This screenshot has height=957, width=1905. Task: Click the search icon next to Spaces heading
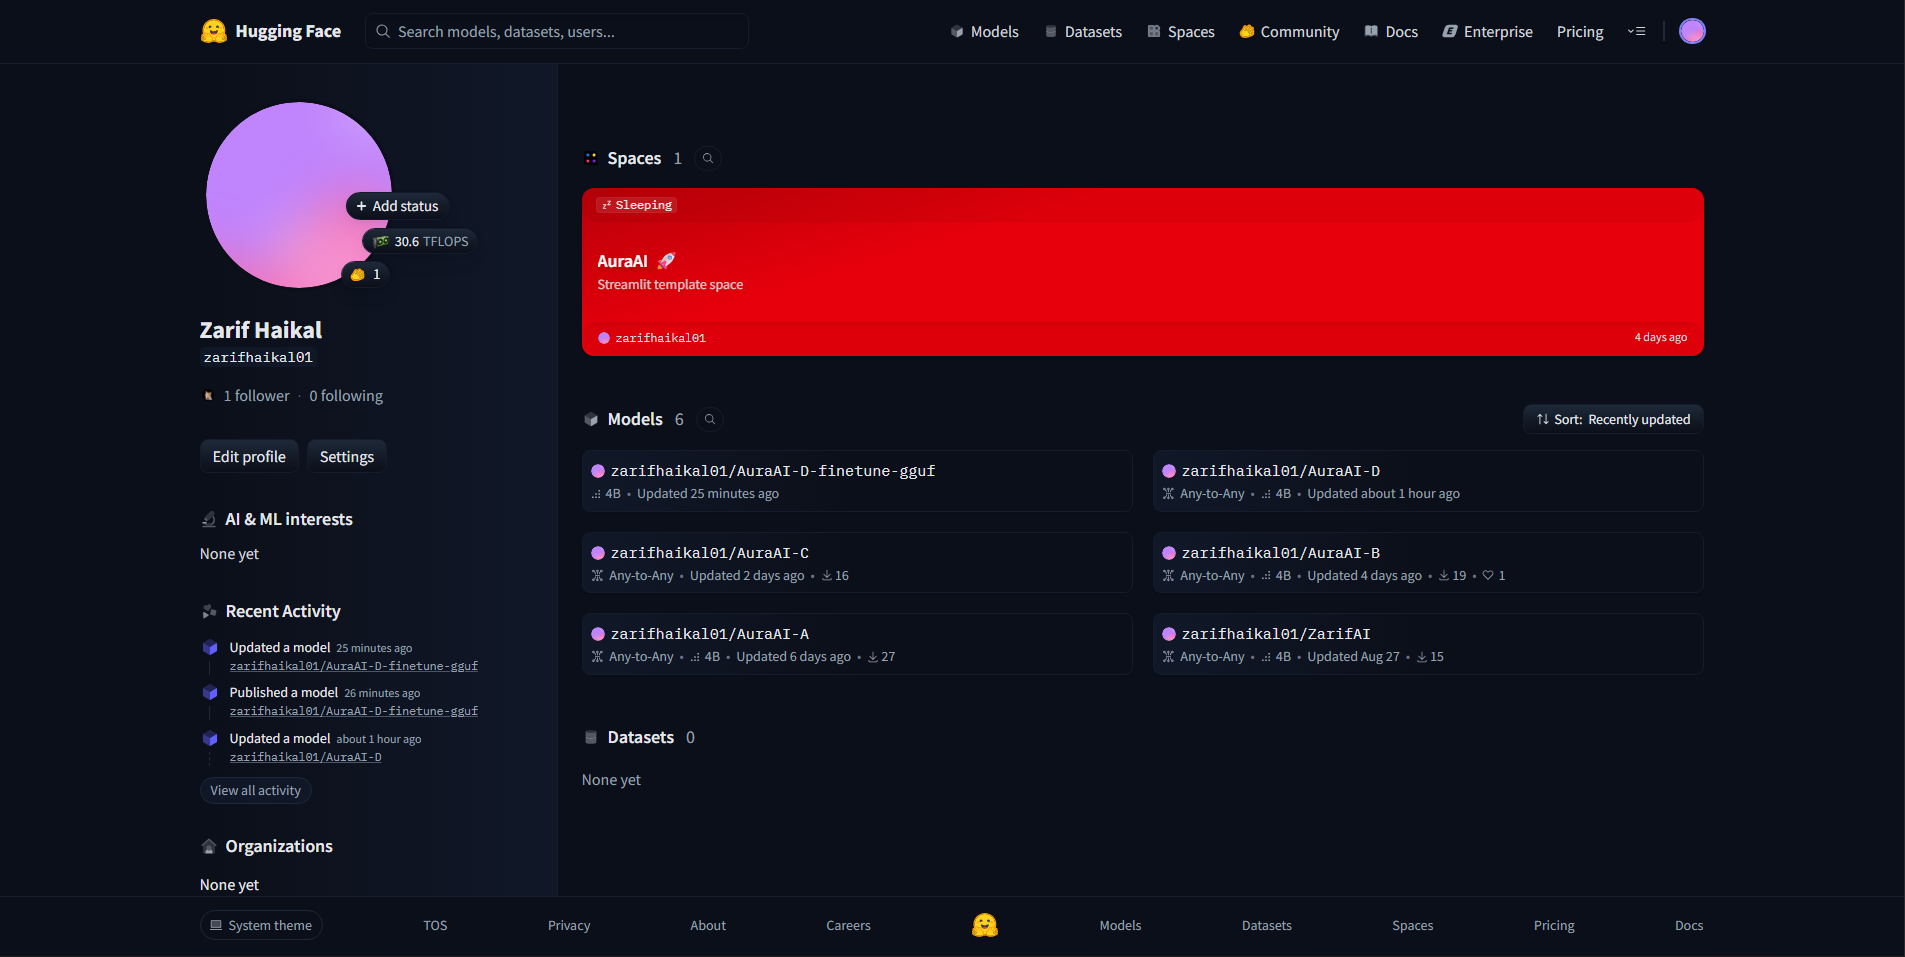(708, 158)
